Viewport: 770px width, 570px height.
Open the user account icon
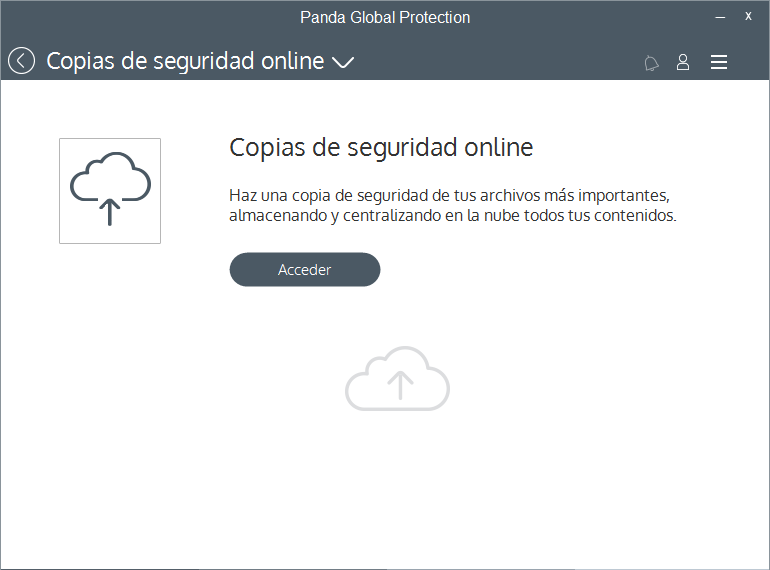point(683,62)
